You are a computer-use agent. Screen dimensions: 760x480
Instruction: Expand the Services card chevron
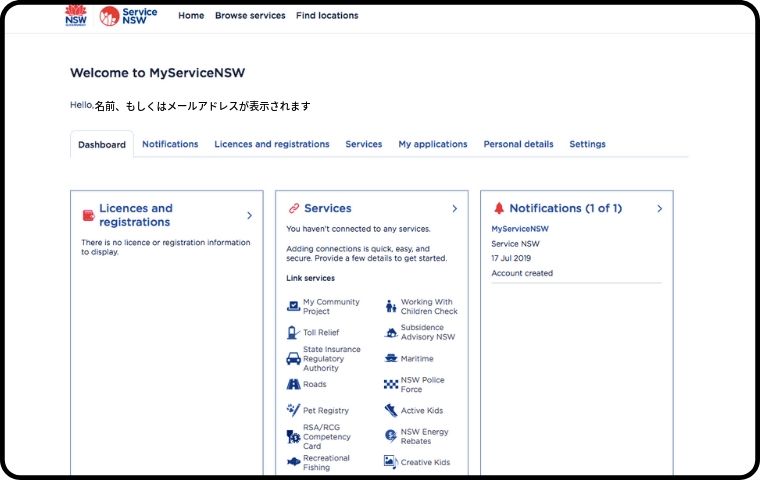tap(455, 208)
